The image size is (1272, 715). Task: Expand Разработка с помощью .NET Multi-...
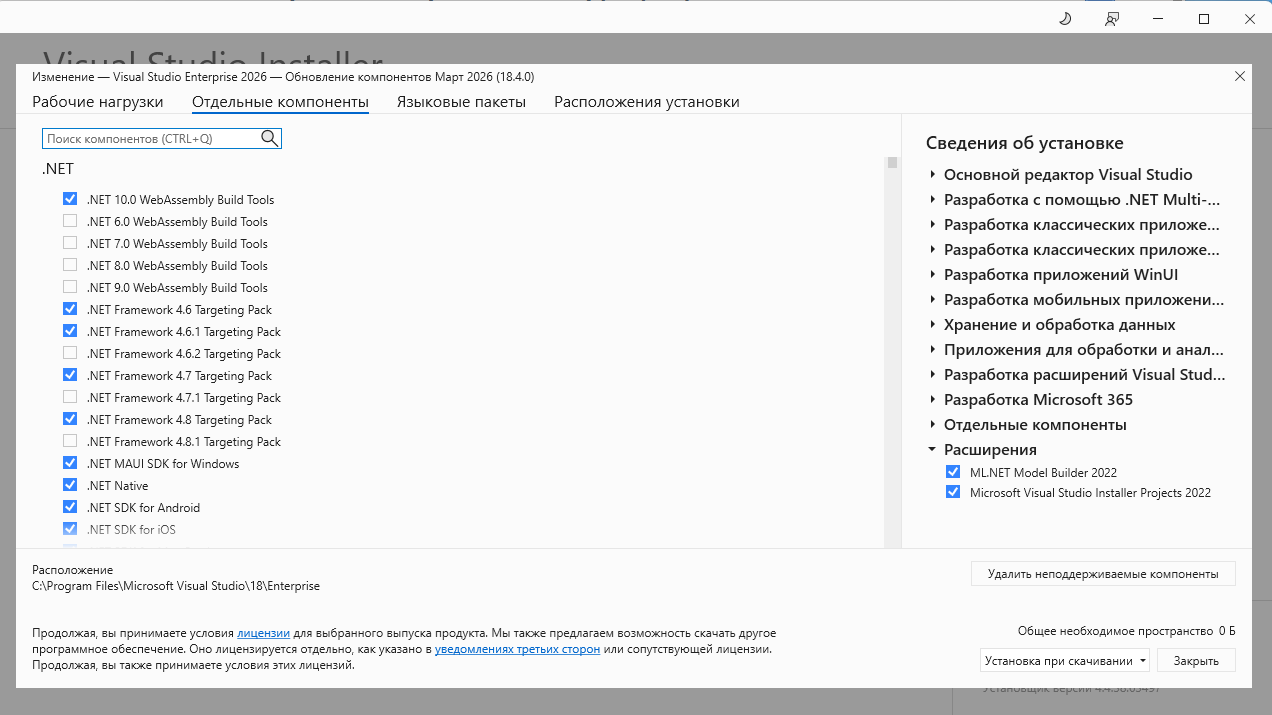coord(932,199)
